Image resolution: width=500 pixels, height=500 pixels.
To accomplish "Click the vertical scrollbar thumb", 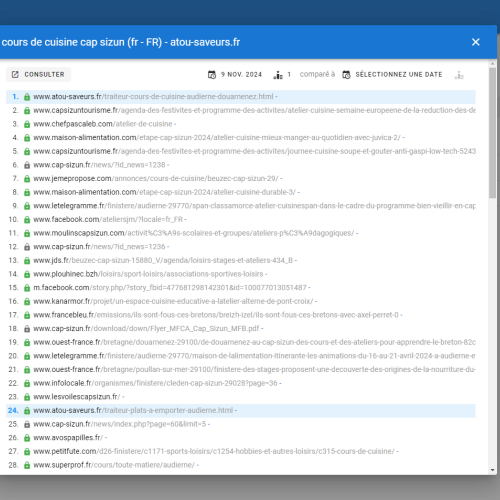I will [x=492, y=133].
